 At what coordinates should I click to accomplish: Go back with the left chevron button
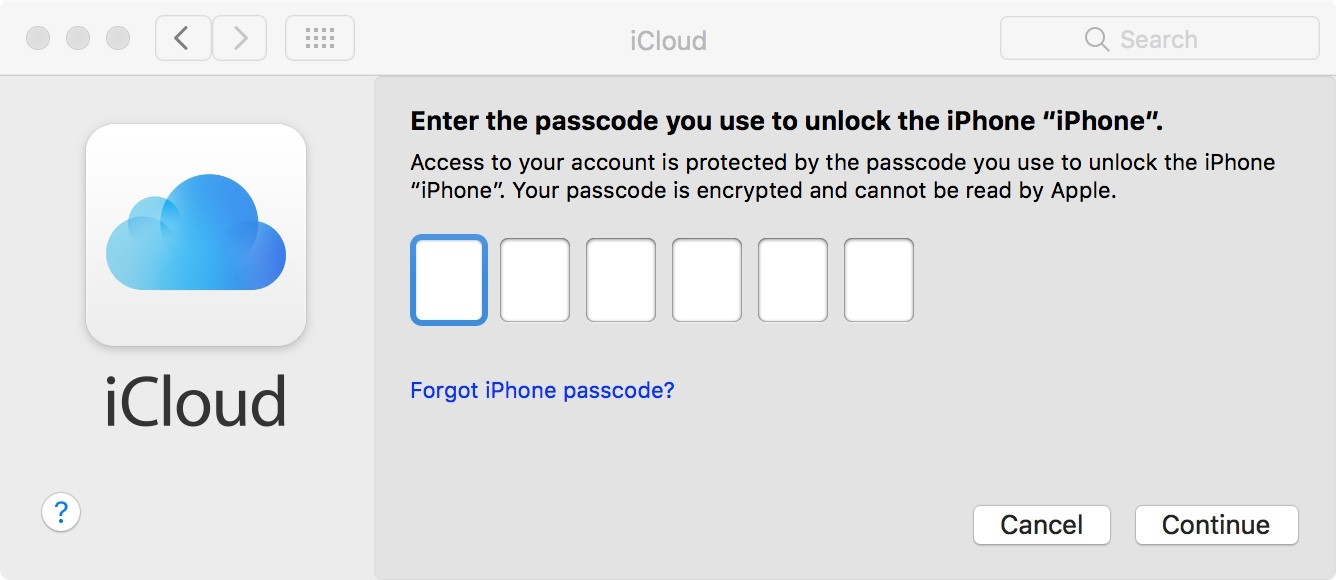tap(183, 39)
